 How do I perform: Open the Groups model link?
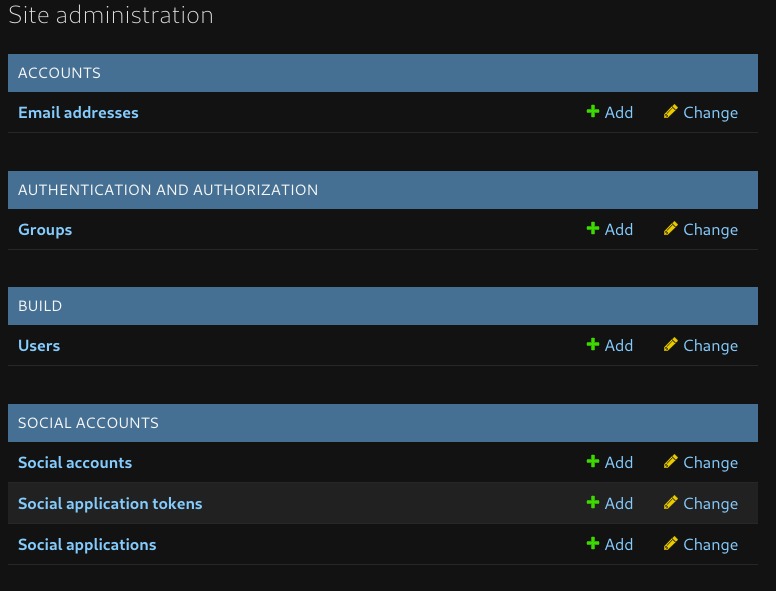coord(45,230)
